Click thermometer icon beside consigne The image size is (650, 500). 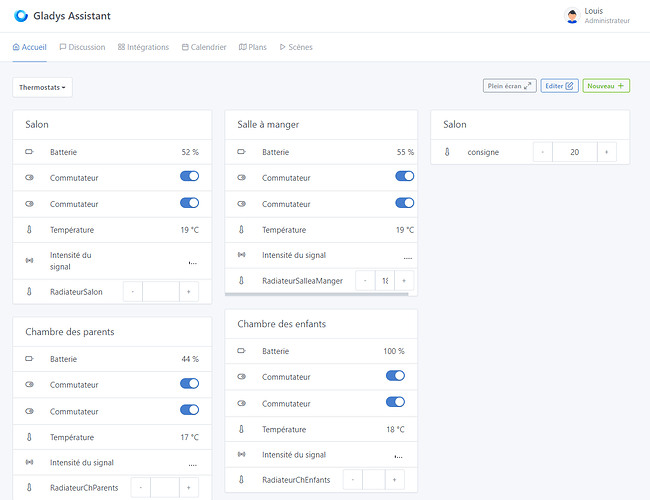click(447, 152)
